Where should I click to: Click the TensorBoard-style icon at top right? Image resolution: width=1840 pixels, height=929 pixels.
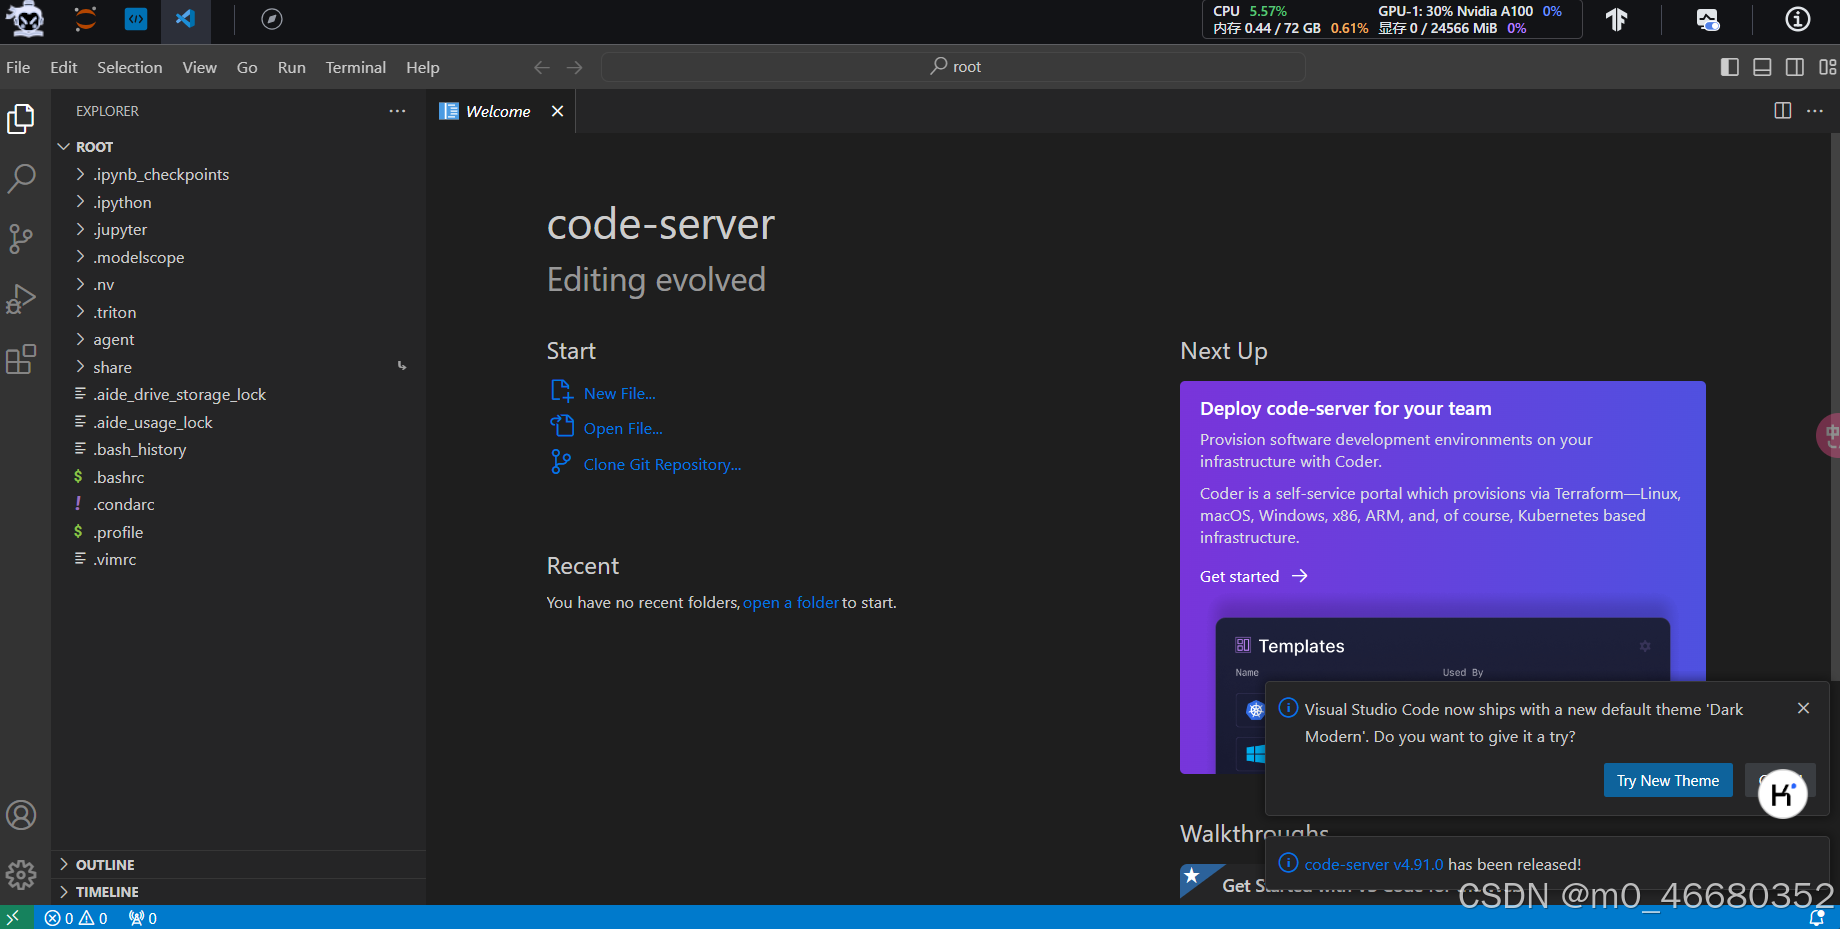[x=1616, y=19]
